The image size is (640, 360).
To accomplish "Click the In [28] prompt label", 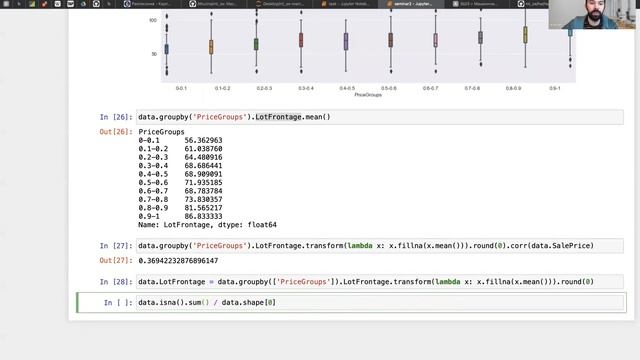I will tap(116, 282).
